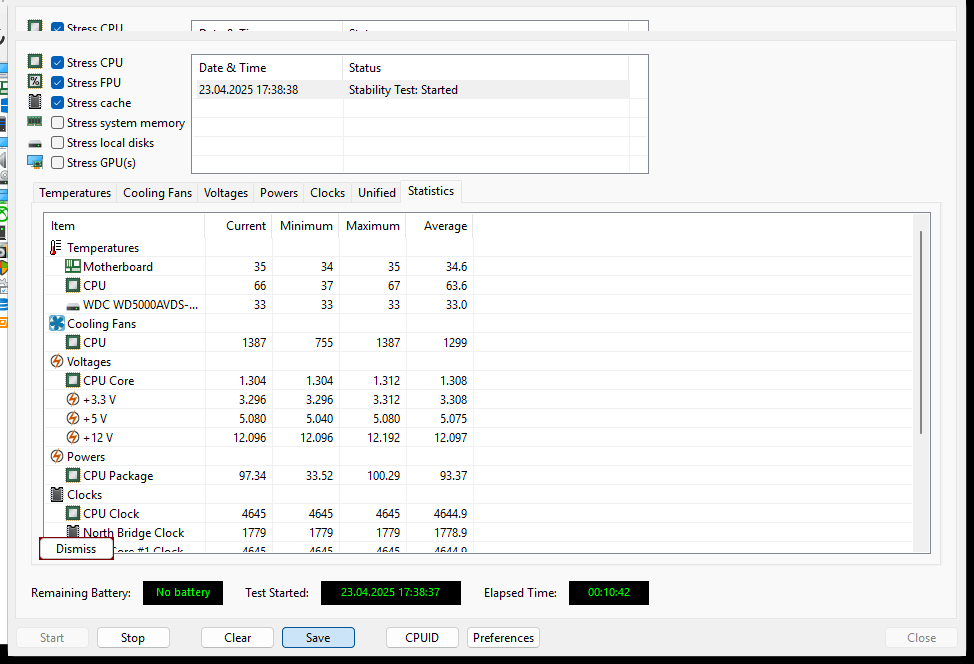974x664 pixels.
Task: Click the chip icon beside Stress cache
Action: pos(35,102)
